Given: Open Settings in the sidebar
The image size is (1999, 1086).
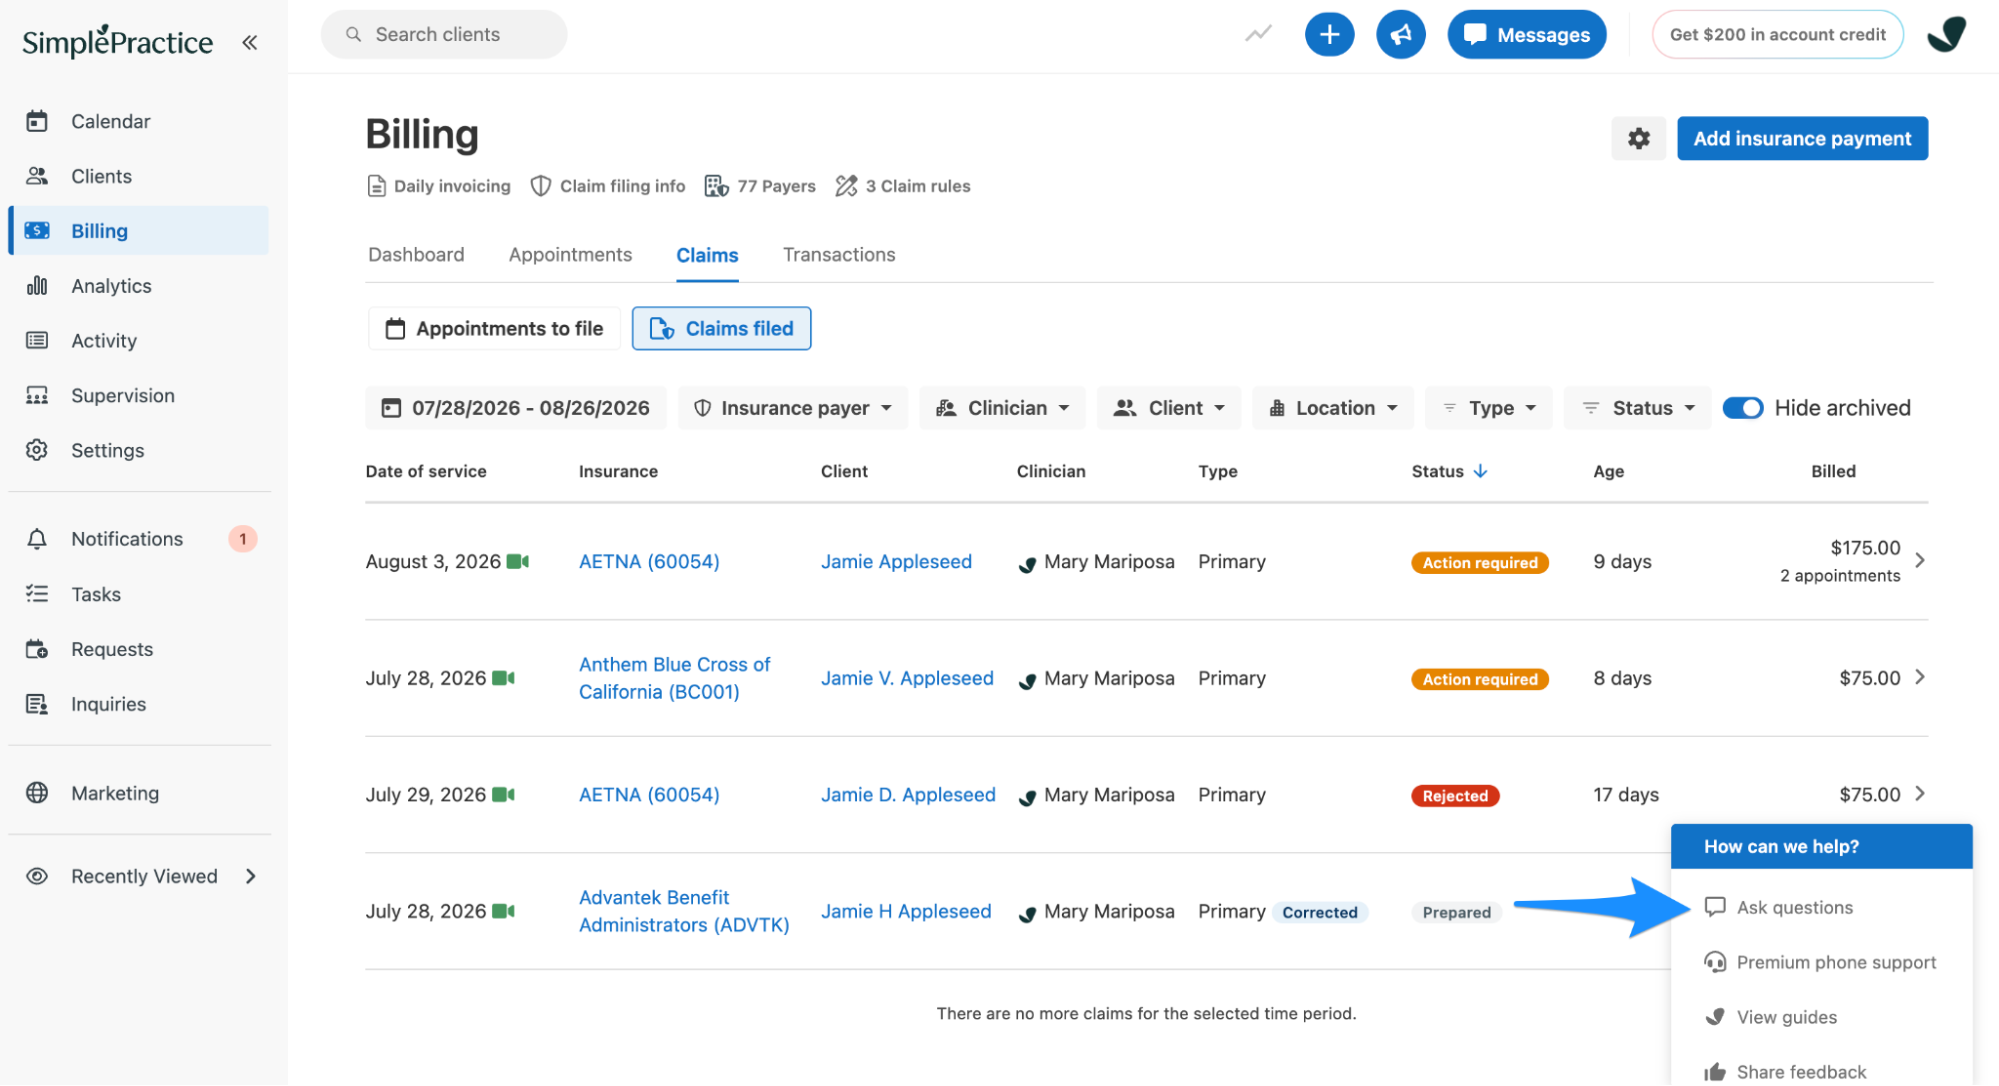Looking at the screenshot, I should coord(107,451).
